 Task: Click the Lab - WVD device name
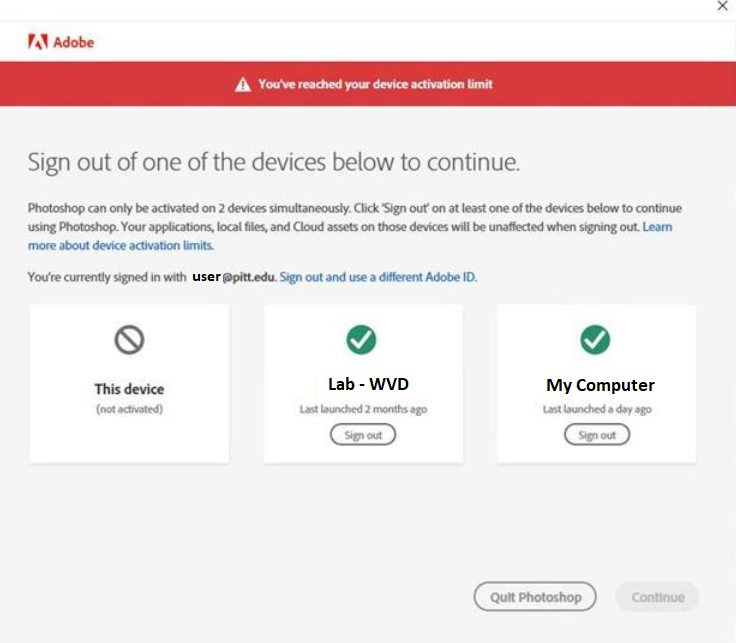pos(368,384)
